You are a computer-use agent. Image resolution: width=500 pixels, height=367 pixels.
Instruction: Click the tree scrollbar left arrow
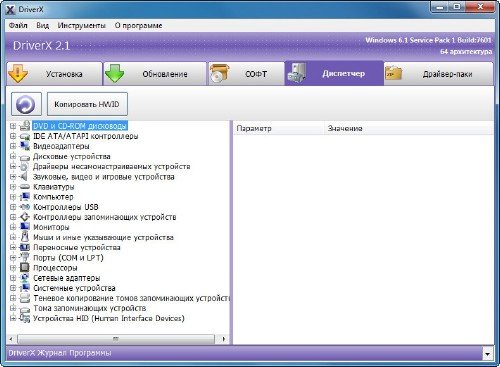tap(11, 339)
